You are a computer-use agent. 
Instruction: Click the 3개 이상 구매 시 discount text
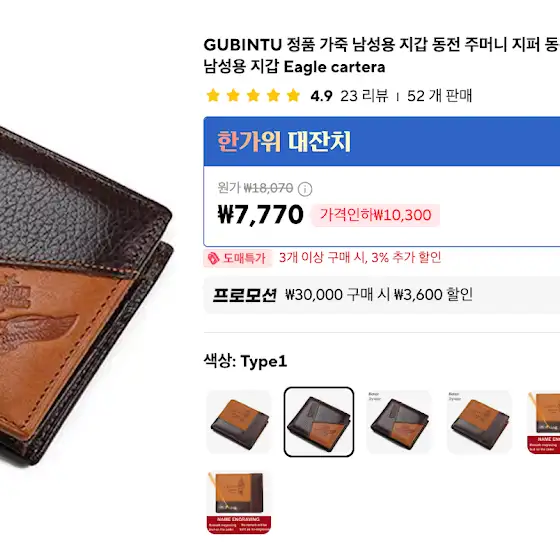[x=360, y=257]
